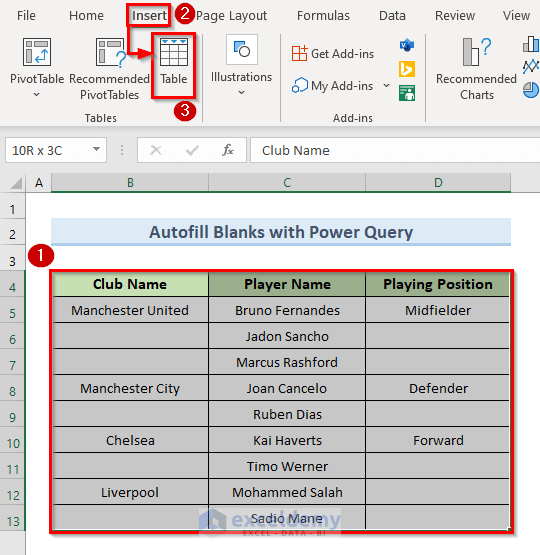Select column C header
Screen dimensions: 540x555
287,183
